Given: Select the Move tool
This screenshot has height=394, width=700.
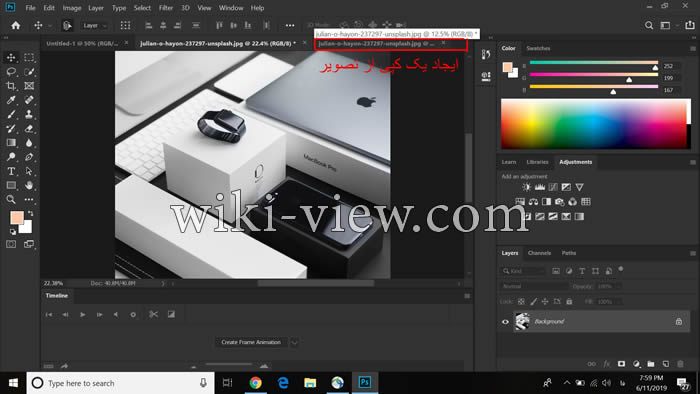Looking at the screenshot, I should 11,57.
